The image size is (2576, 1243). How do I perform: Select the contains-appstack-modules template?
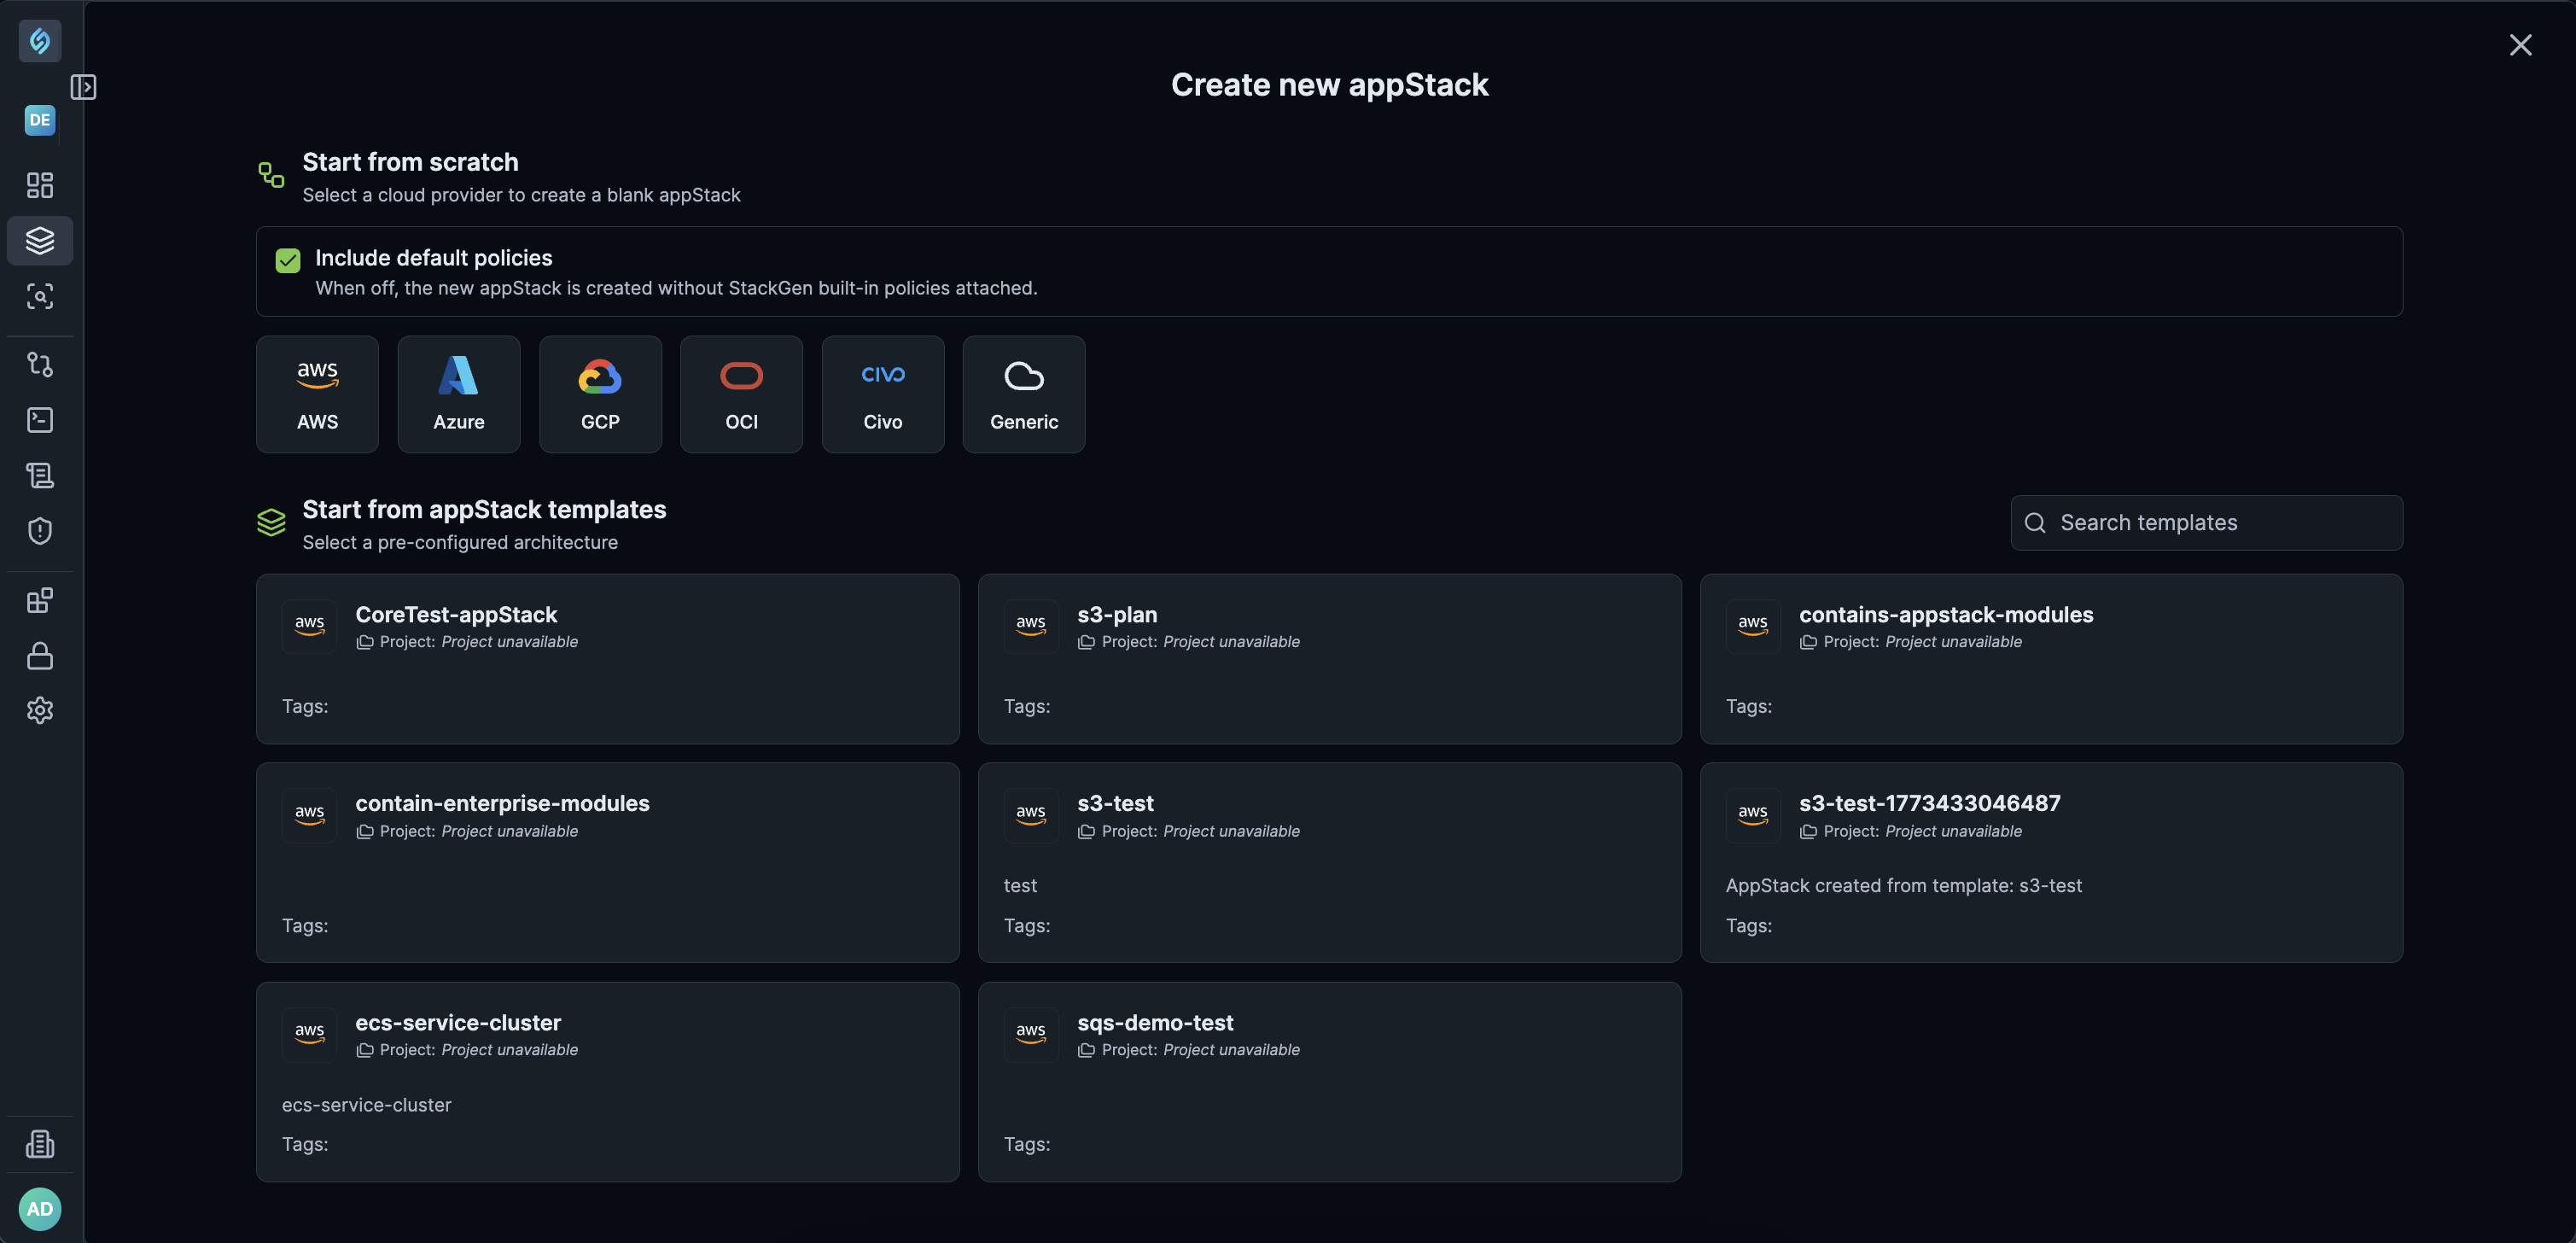2051,659
